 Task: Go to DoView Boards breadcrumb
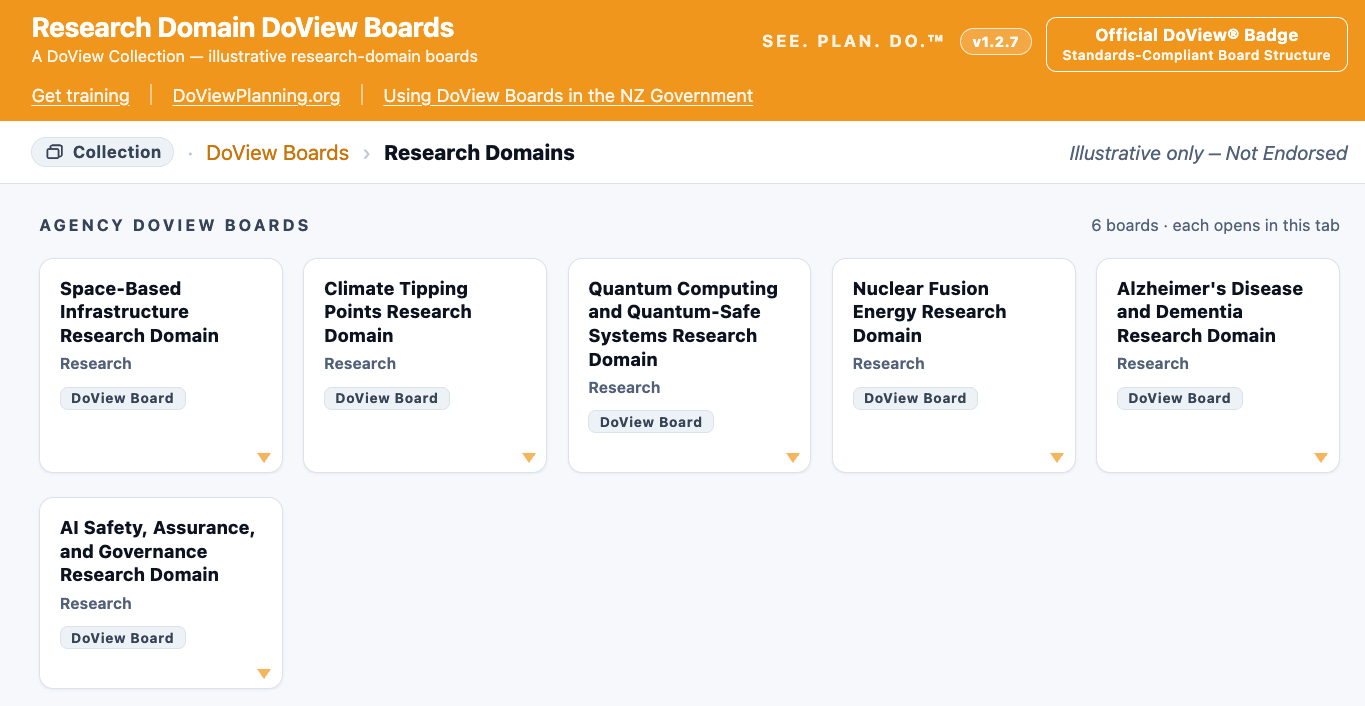pos(278,153)
